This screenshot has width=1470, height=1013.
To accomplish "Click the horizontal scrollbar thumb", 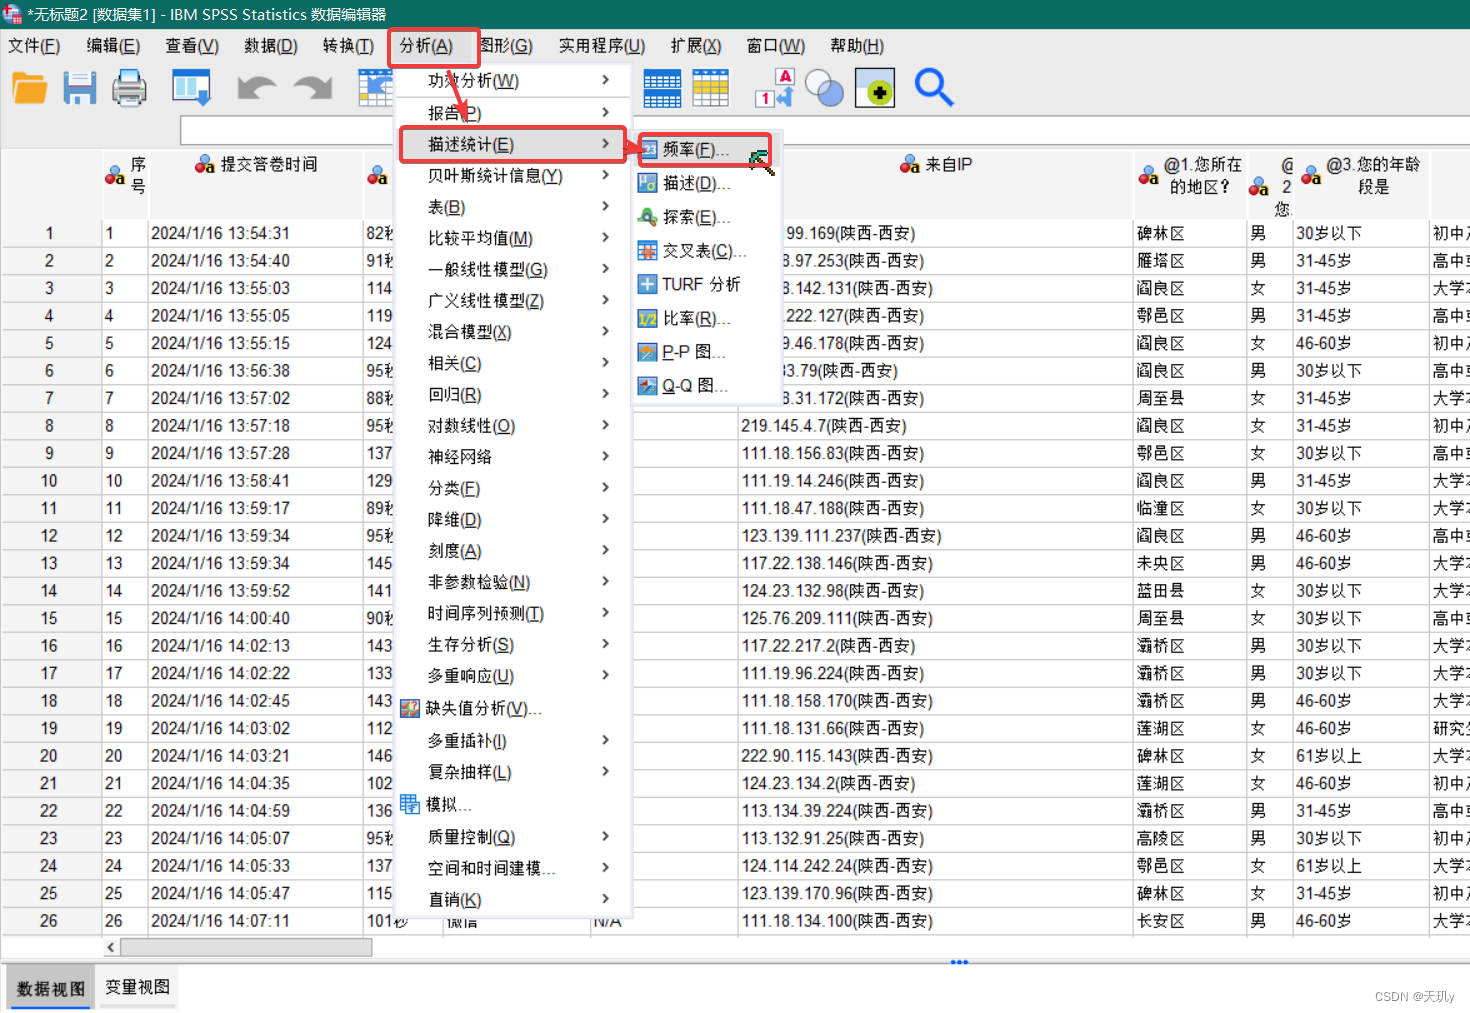I will coord(246,946).
